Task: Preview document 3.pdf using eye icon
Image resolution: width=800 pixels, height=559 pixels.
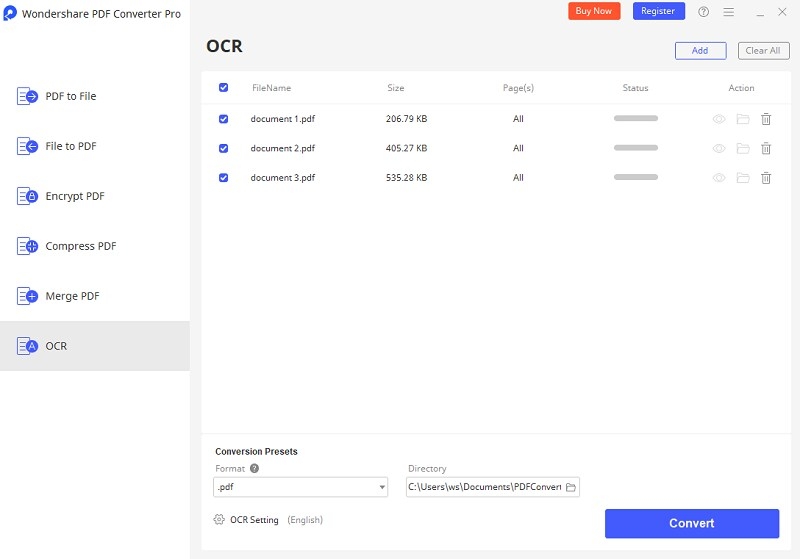Action: click(718, 178)
